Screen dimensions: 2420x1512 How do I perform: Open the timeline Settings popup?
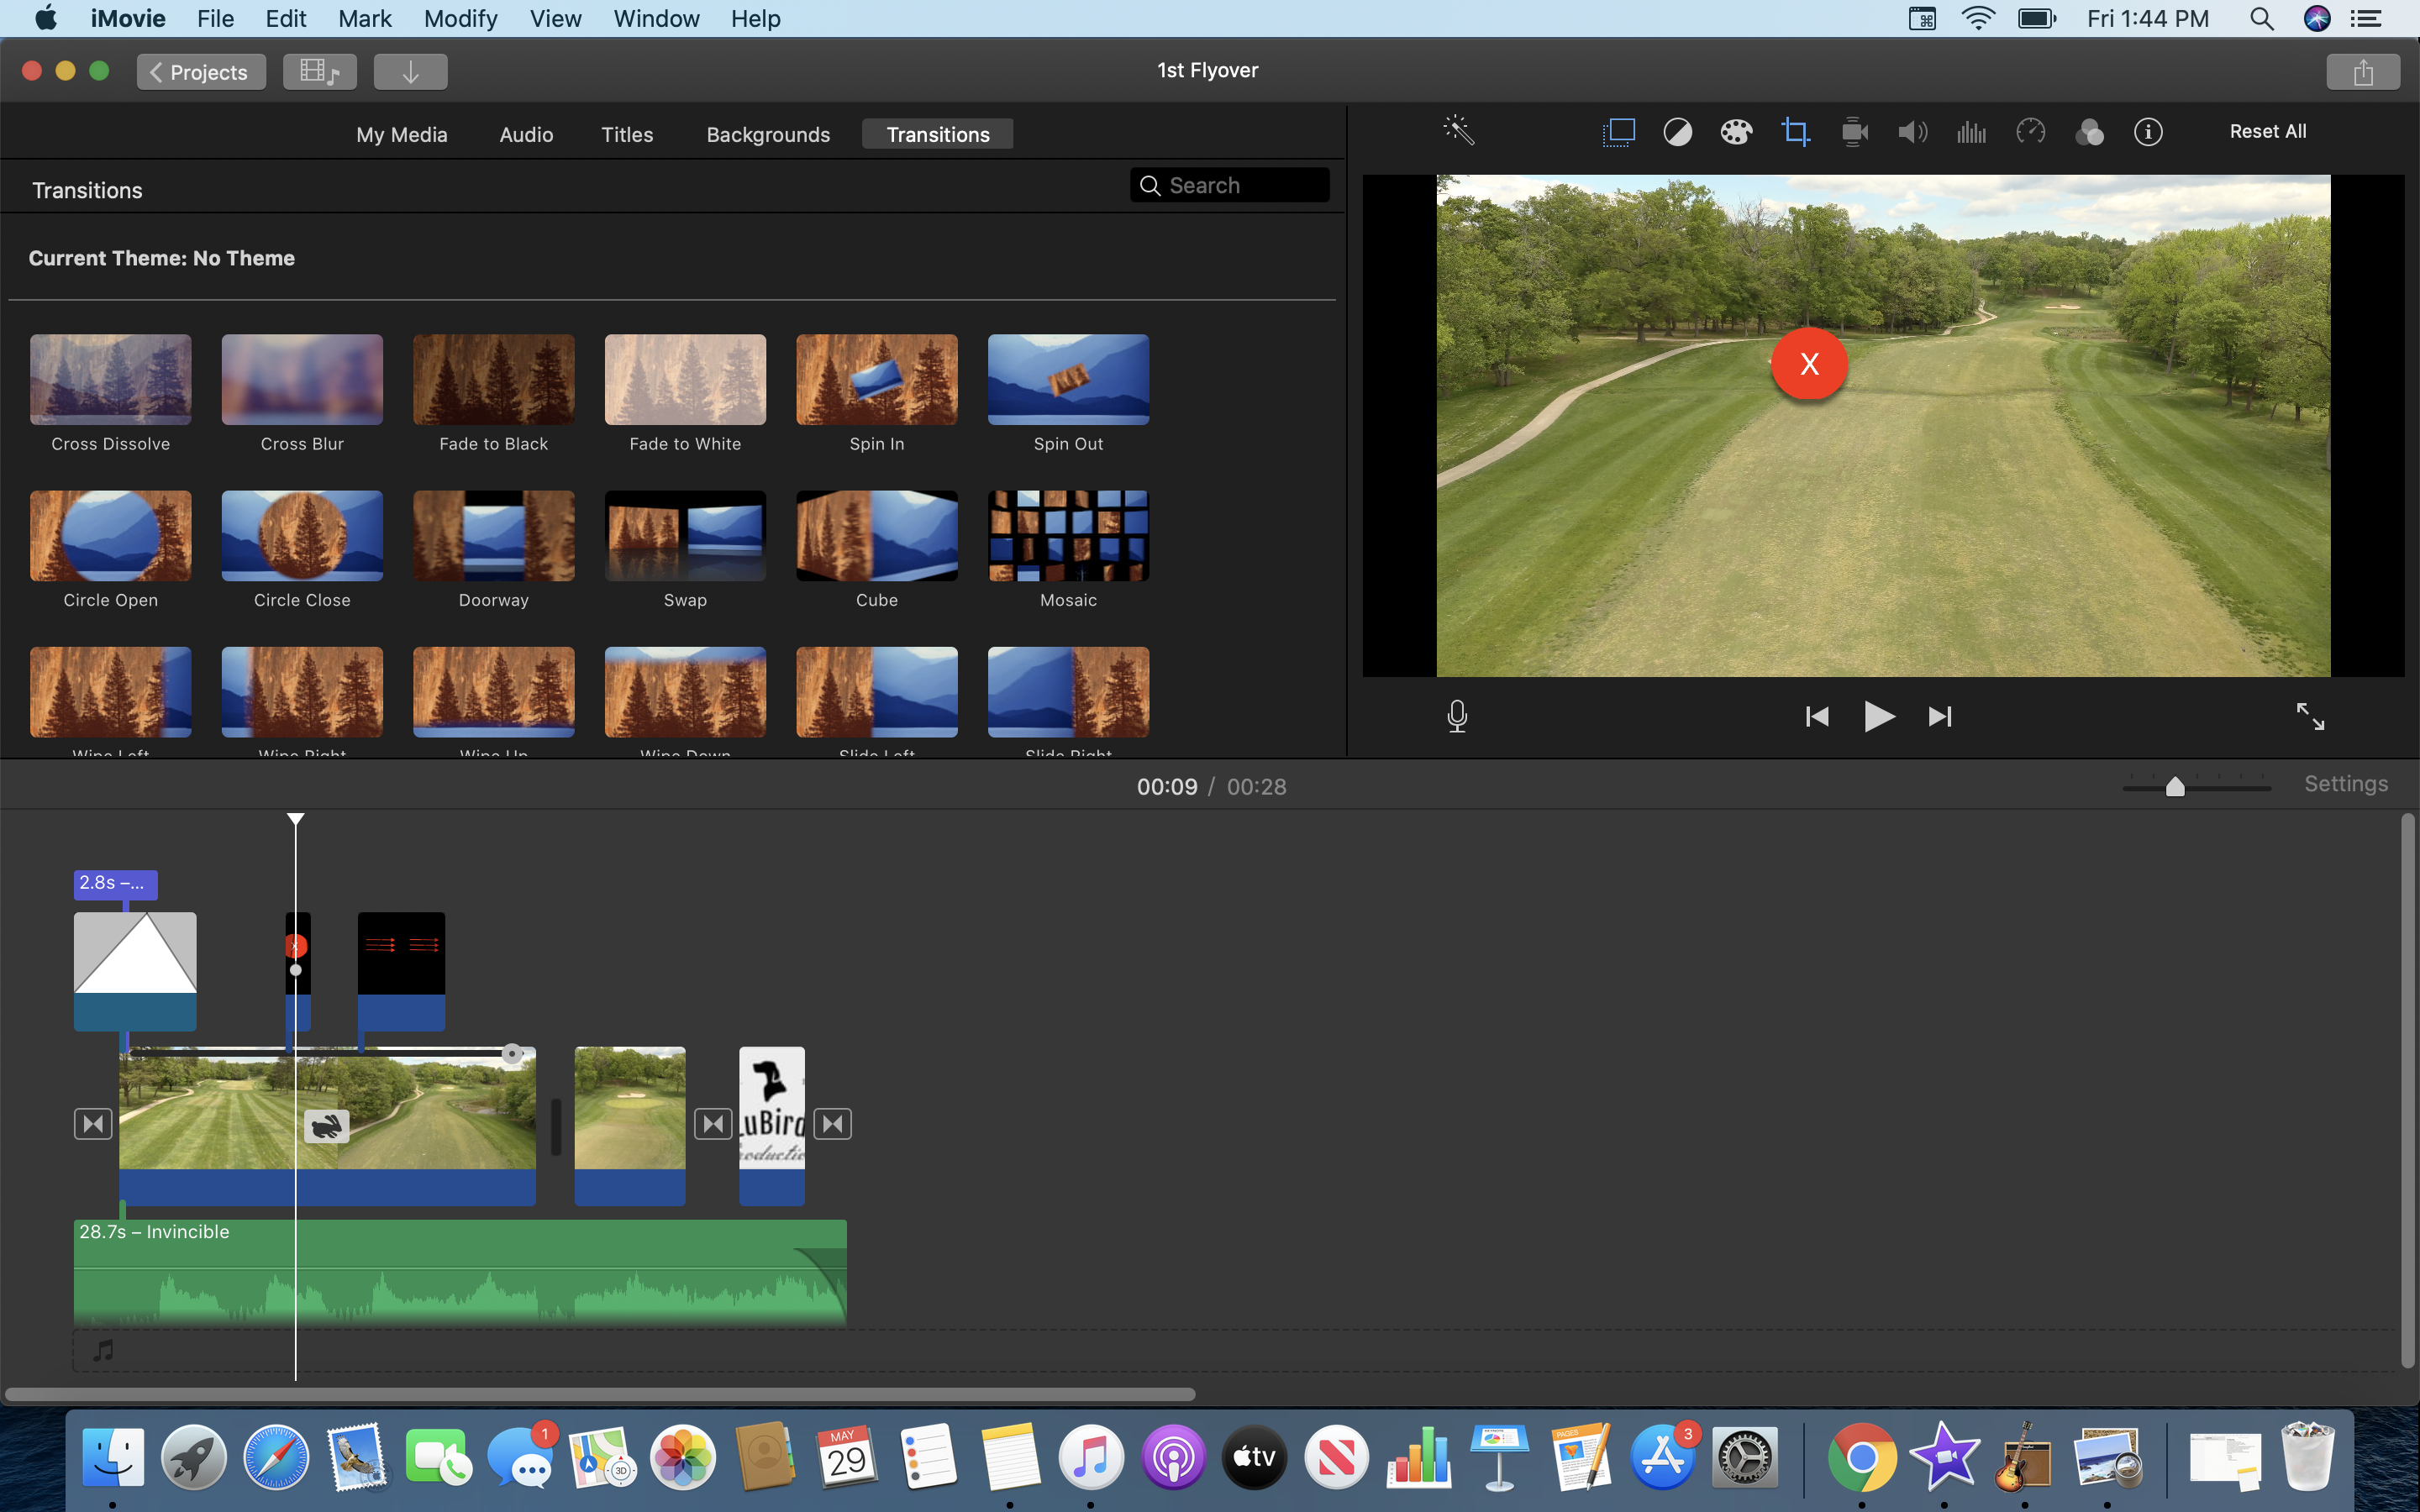(x=2345, y=784)
